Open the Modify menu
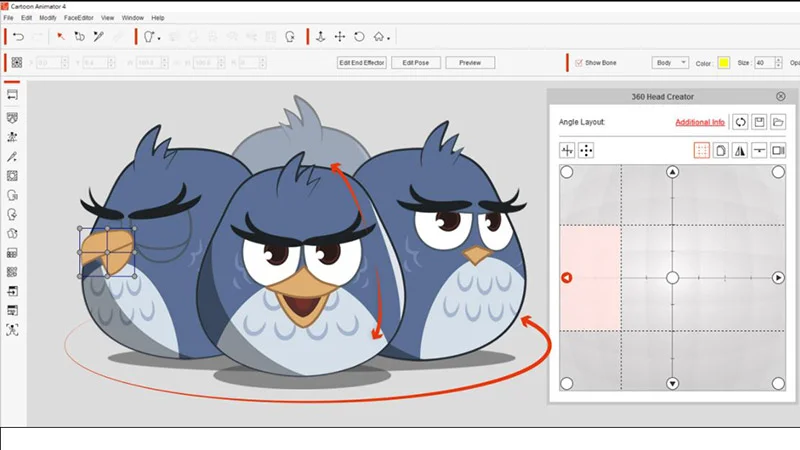The width and height of the screenshot is (800, 450). 48,18
